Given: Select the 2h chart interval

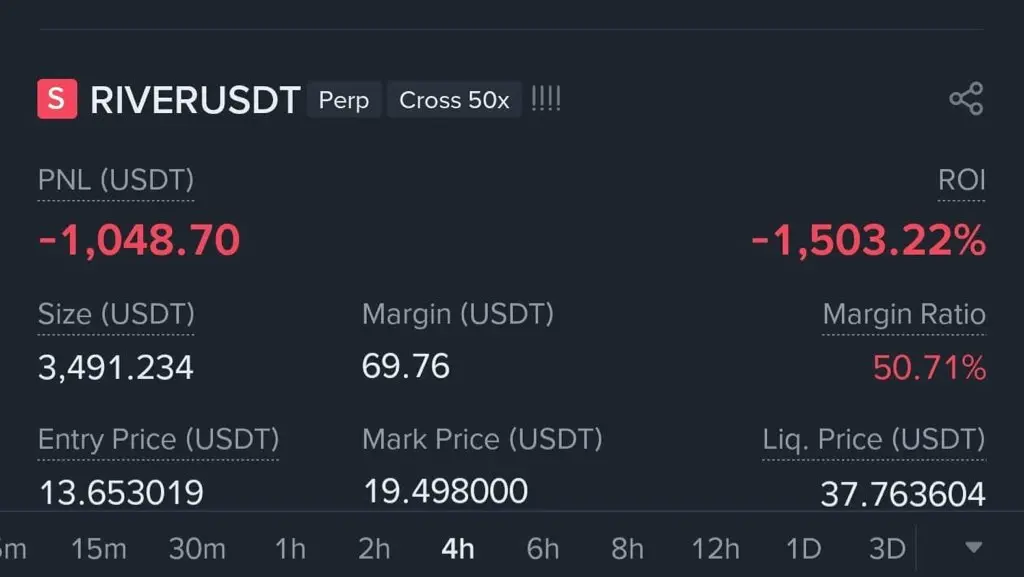Looking at the screenshot, I should click(374, 549).
